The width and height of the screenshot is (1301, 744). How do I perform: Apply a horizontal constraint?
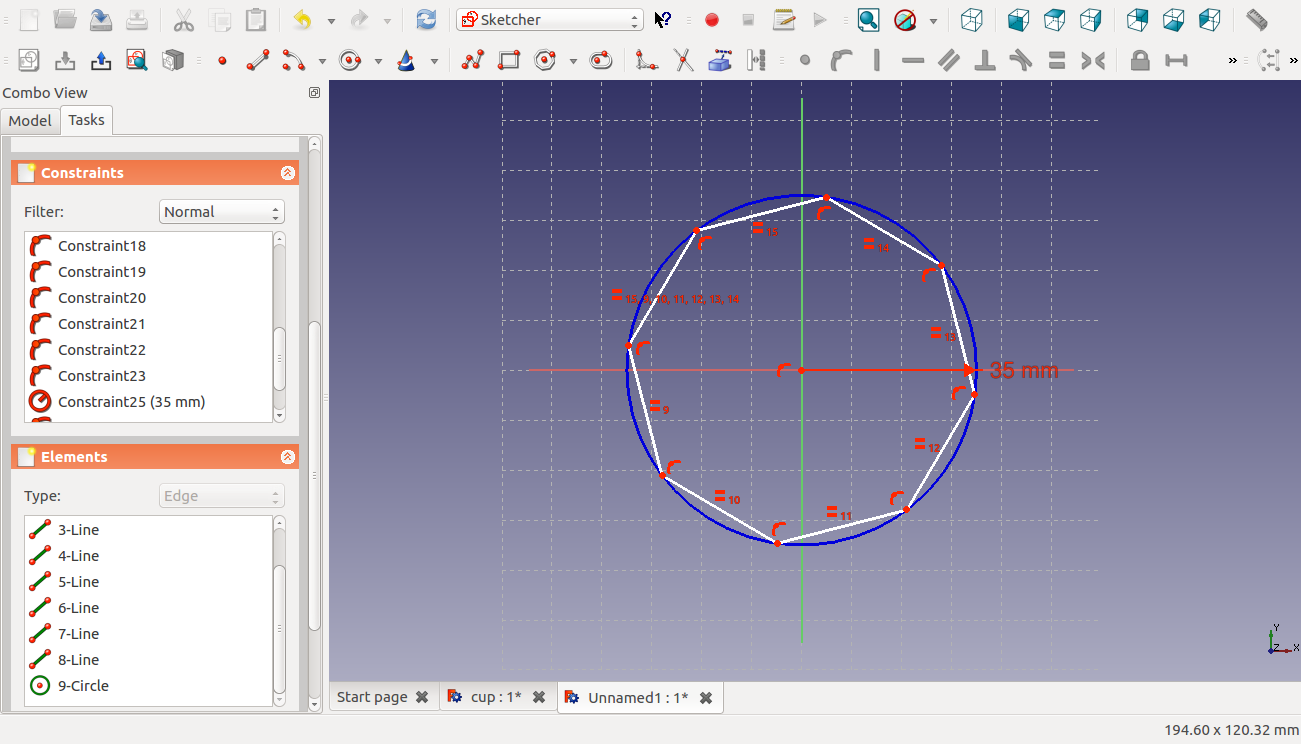coord(912,60)
